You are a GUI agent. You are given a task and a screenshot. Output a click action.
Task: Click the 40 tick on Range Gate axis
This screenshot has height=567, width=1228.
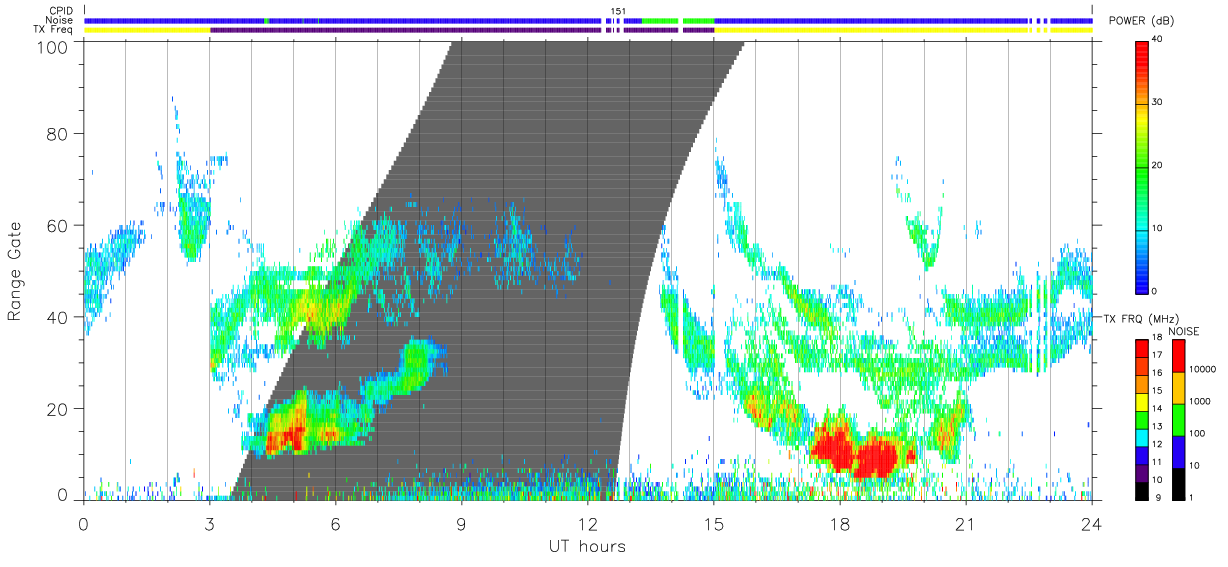(x=58, y=317)
